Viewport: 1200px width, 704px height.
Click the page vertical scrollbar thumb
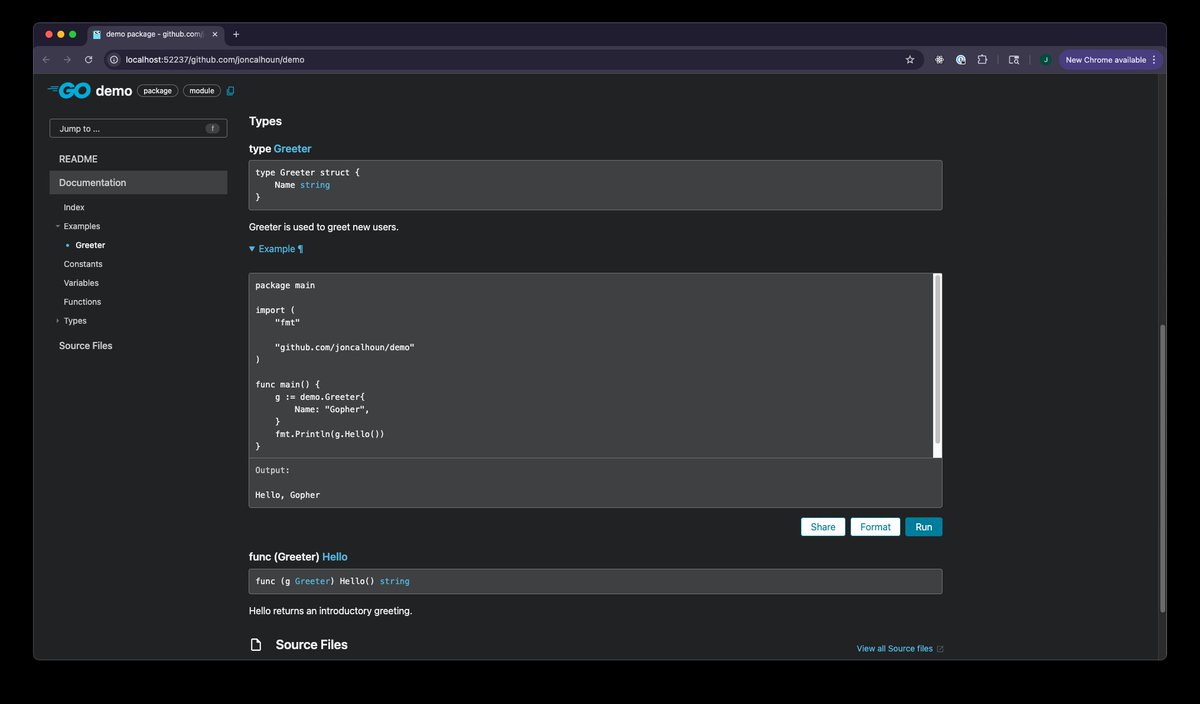[x=1162, y=468]
